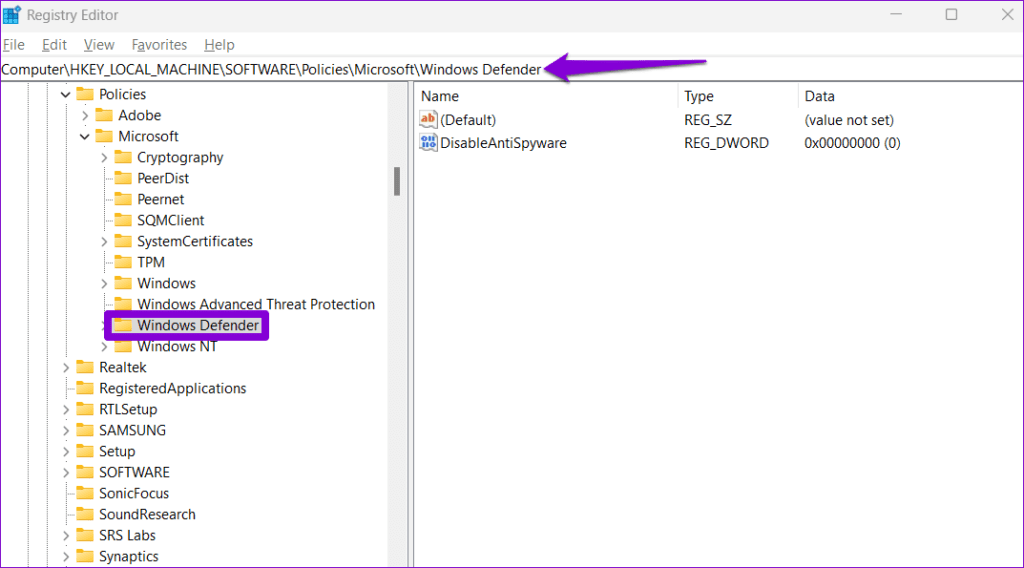Expand the Windows NT key

pos(104,347)
